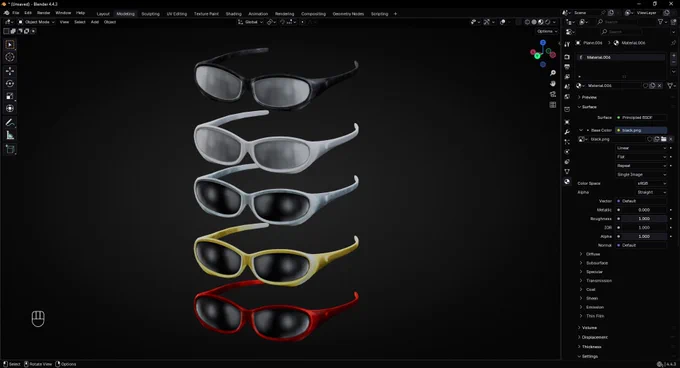Open the Render properties tab
680x368 pixels.
(567, 57)
